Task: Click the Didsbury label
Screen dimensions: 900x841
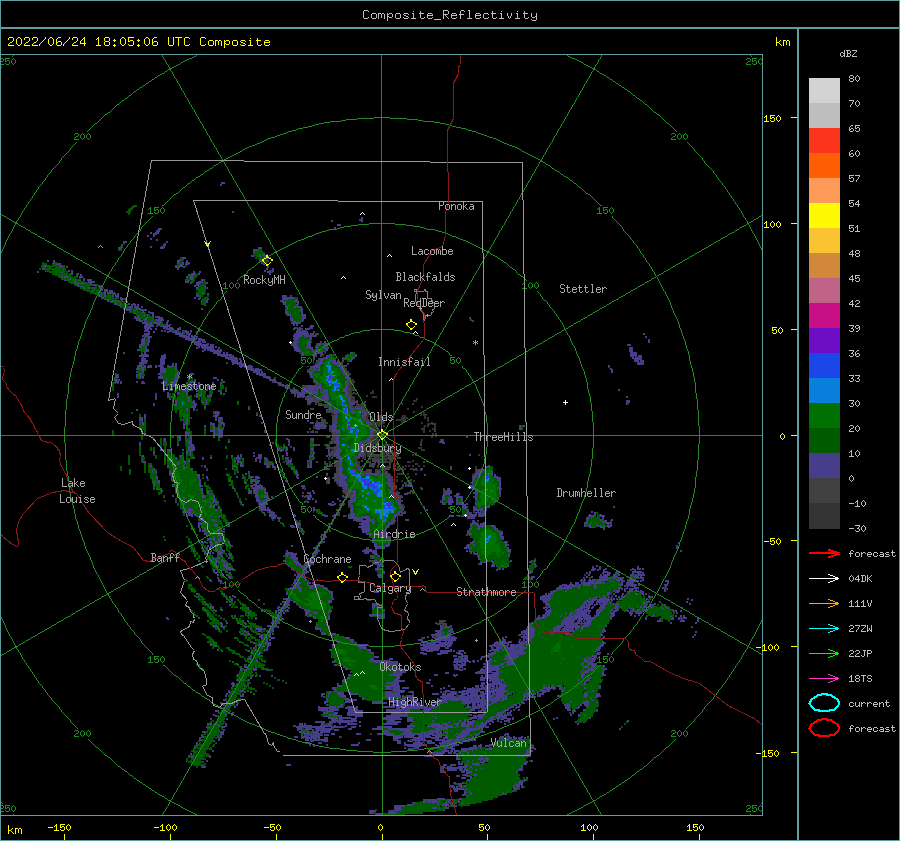Action: click(377, 448)
